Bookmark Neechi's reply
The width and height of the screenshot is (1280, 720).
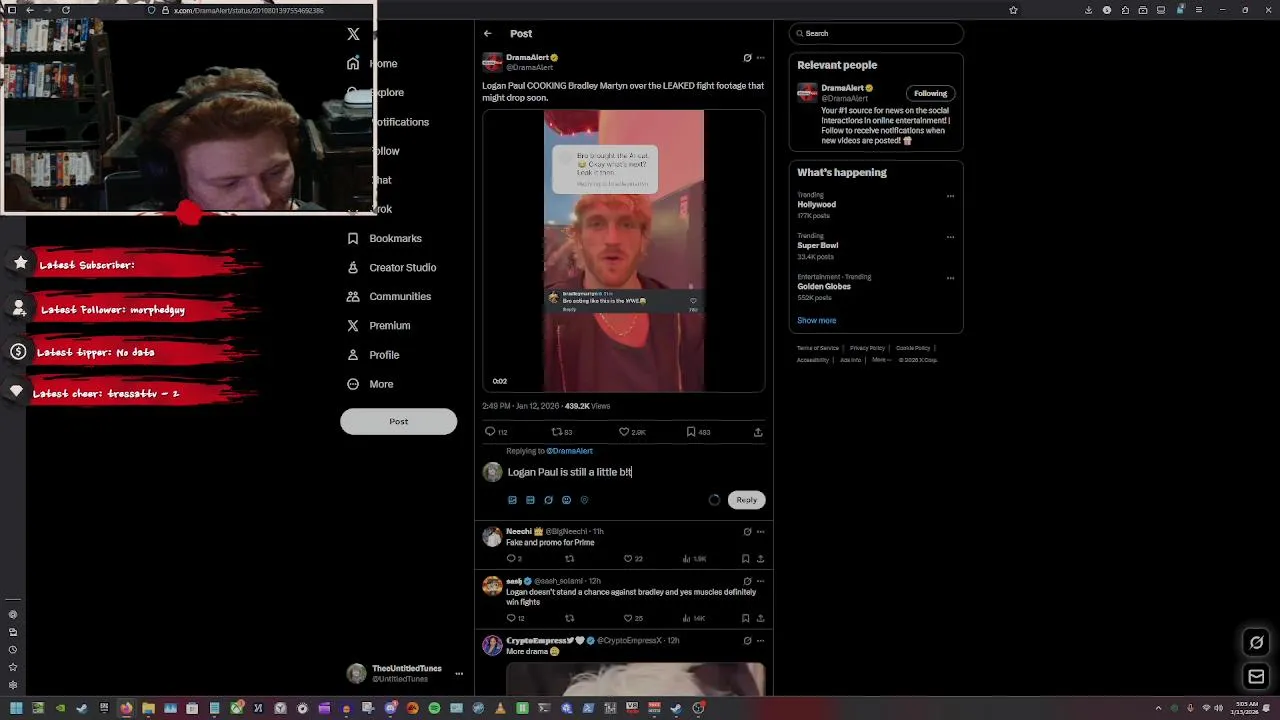tap(745, 559)
